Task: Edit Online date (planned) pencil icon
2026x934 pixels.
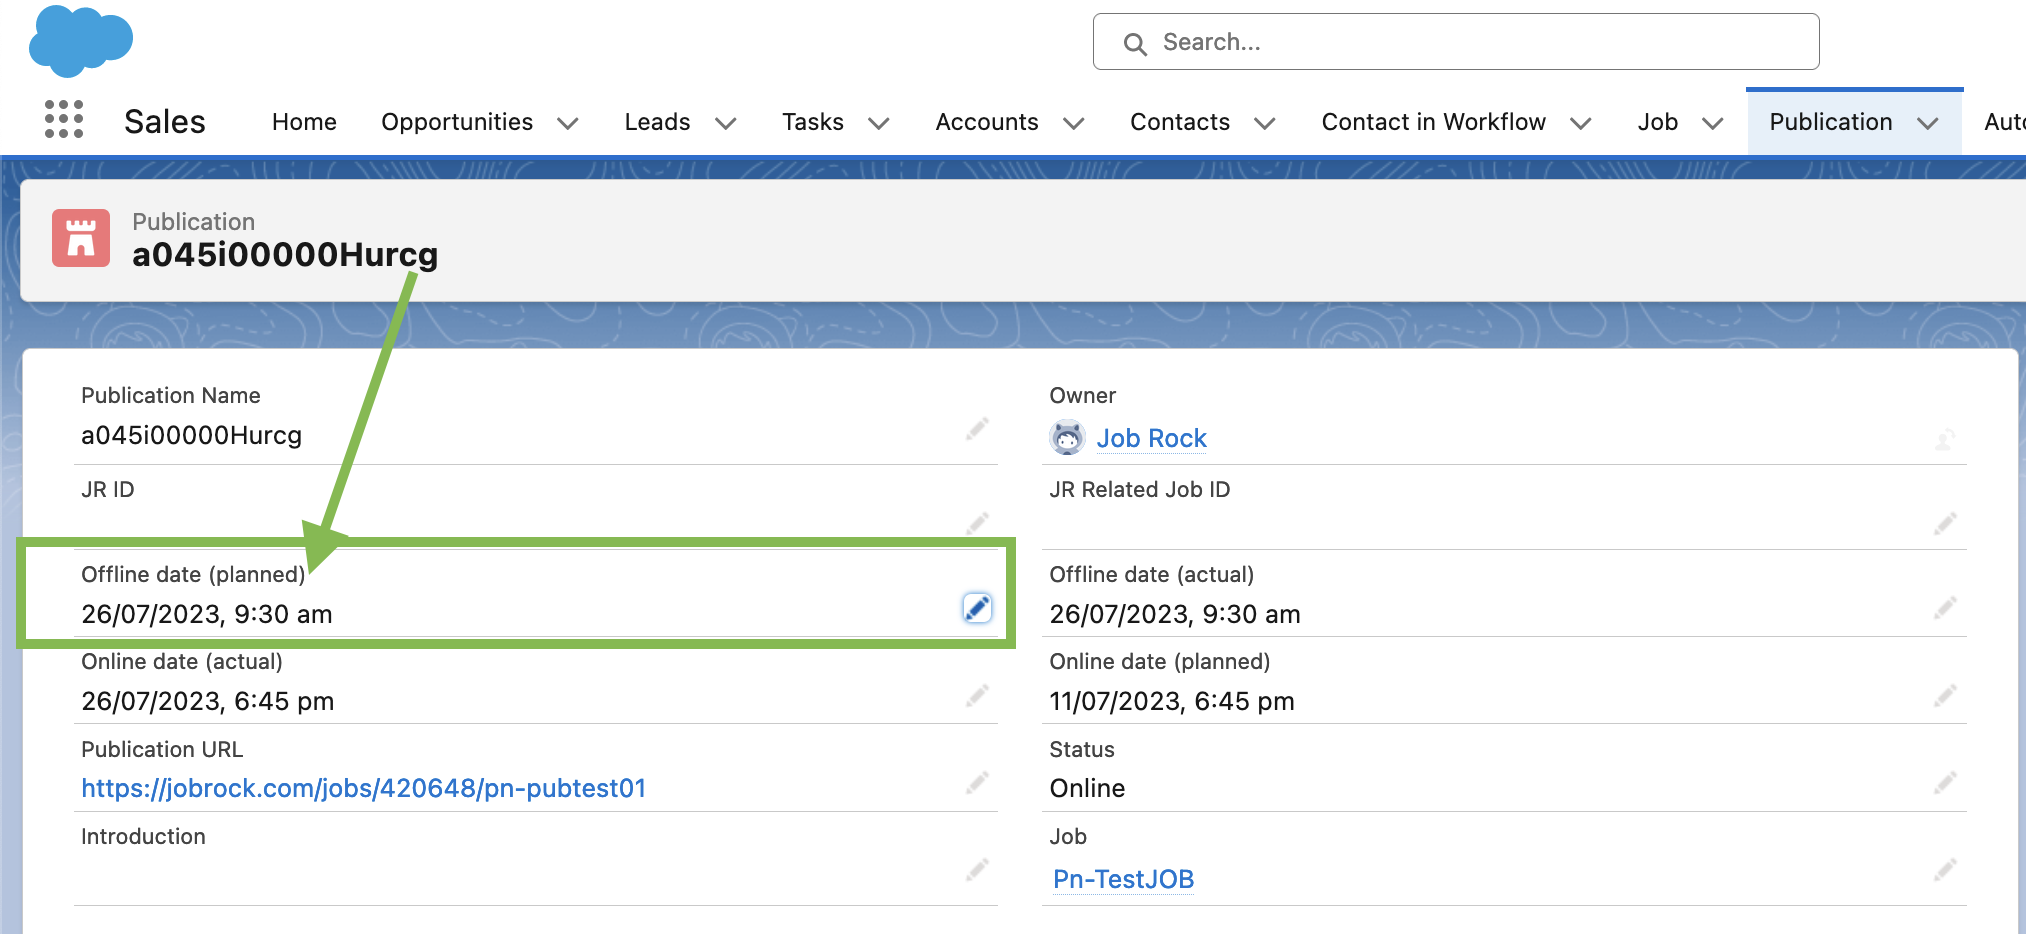Action: click(x=1945, y=695)
